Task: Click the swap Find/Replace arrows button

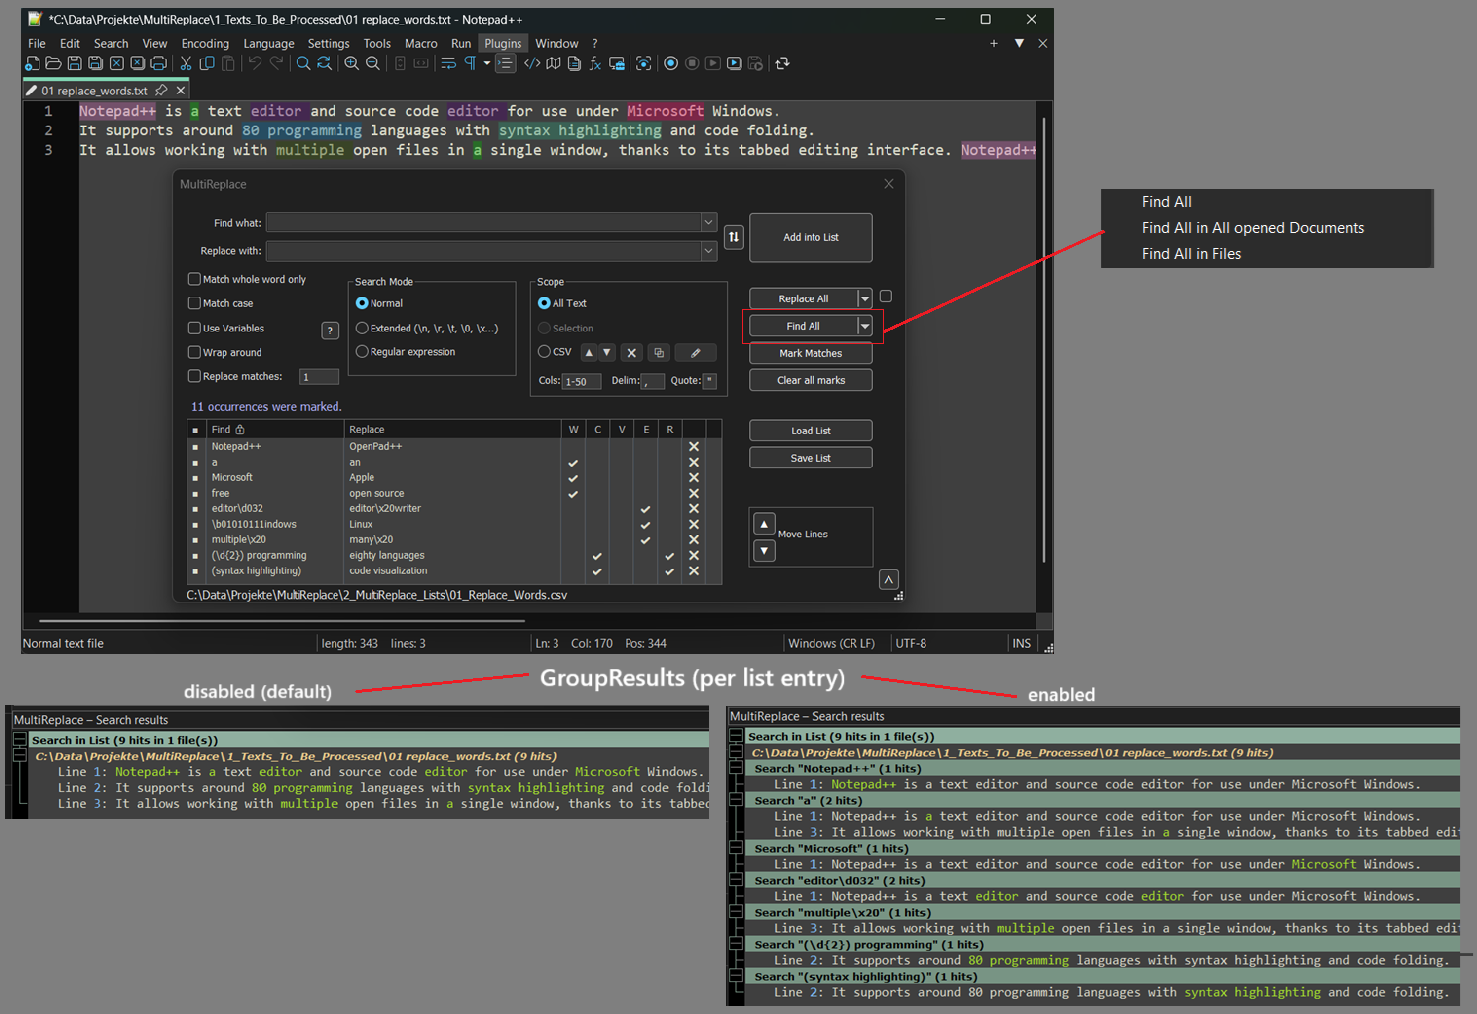Action: [x=734, y=237]
